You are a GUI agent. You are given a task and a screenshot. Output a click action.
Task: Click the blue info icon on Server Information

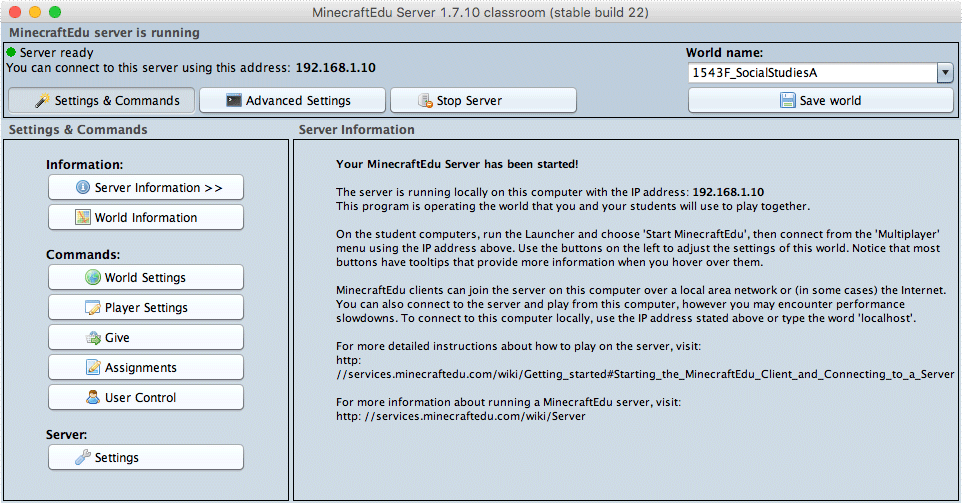pyautogui.click(x=83, y=187)
